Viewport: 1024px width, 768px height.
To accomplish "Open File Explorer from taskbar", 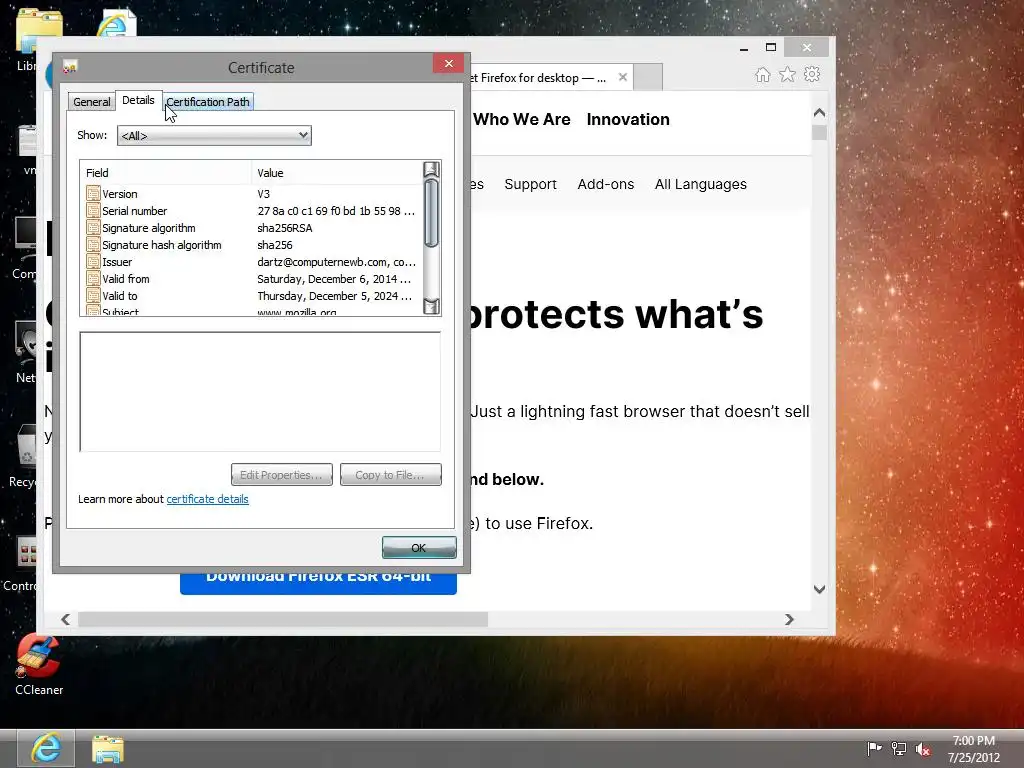I will [x=108, y=749].
